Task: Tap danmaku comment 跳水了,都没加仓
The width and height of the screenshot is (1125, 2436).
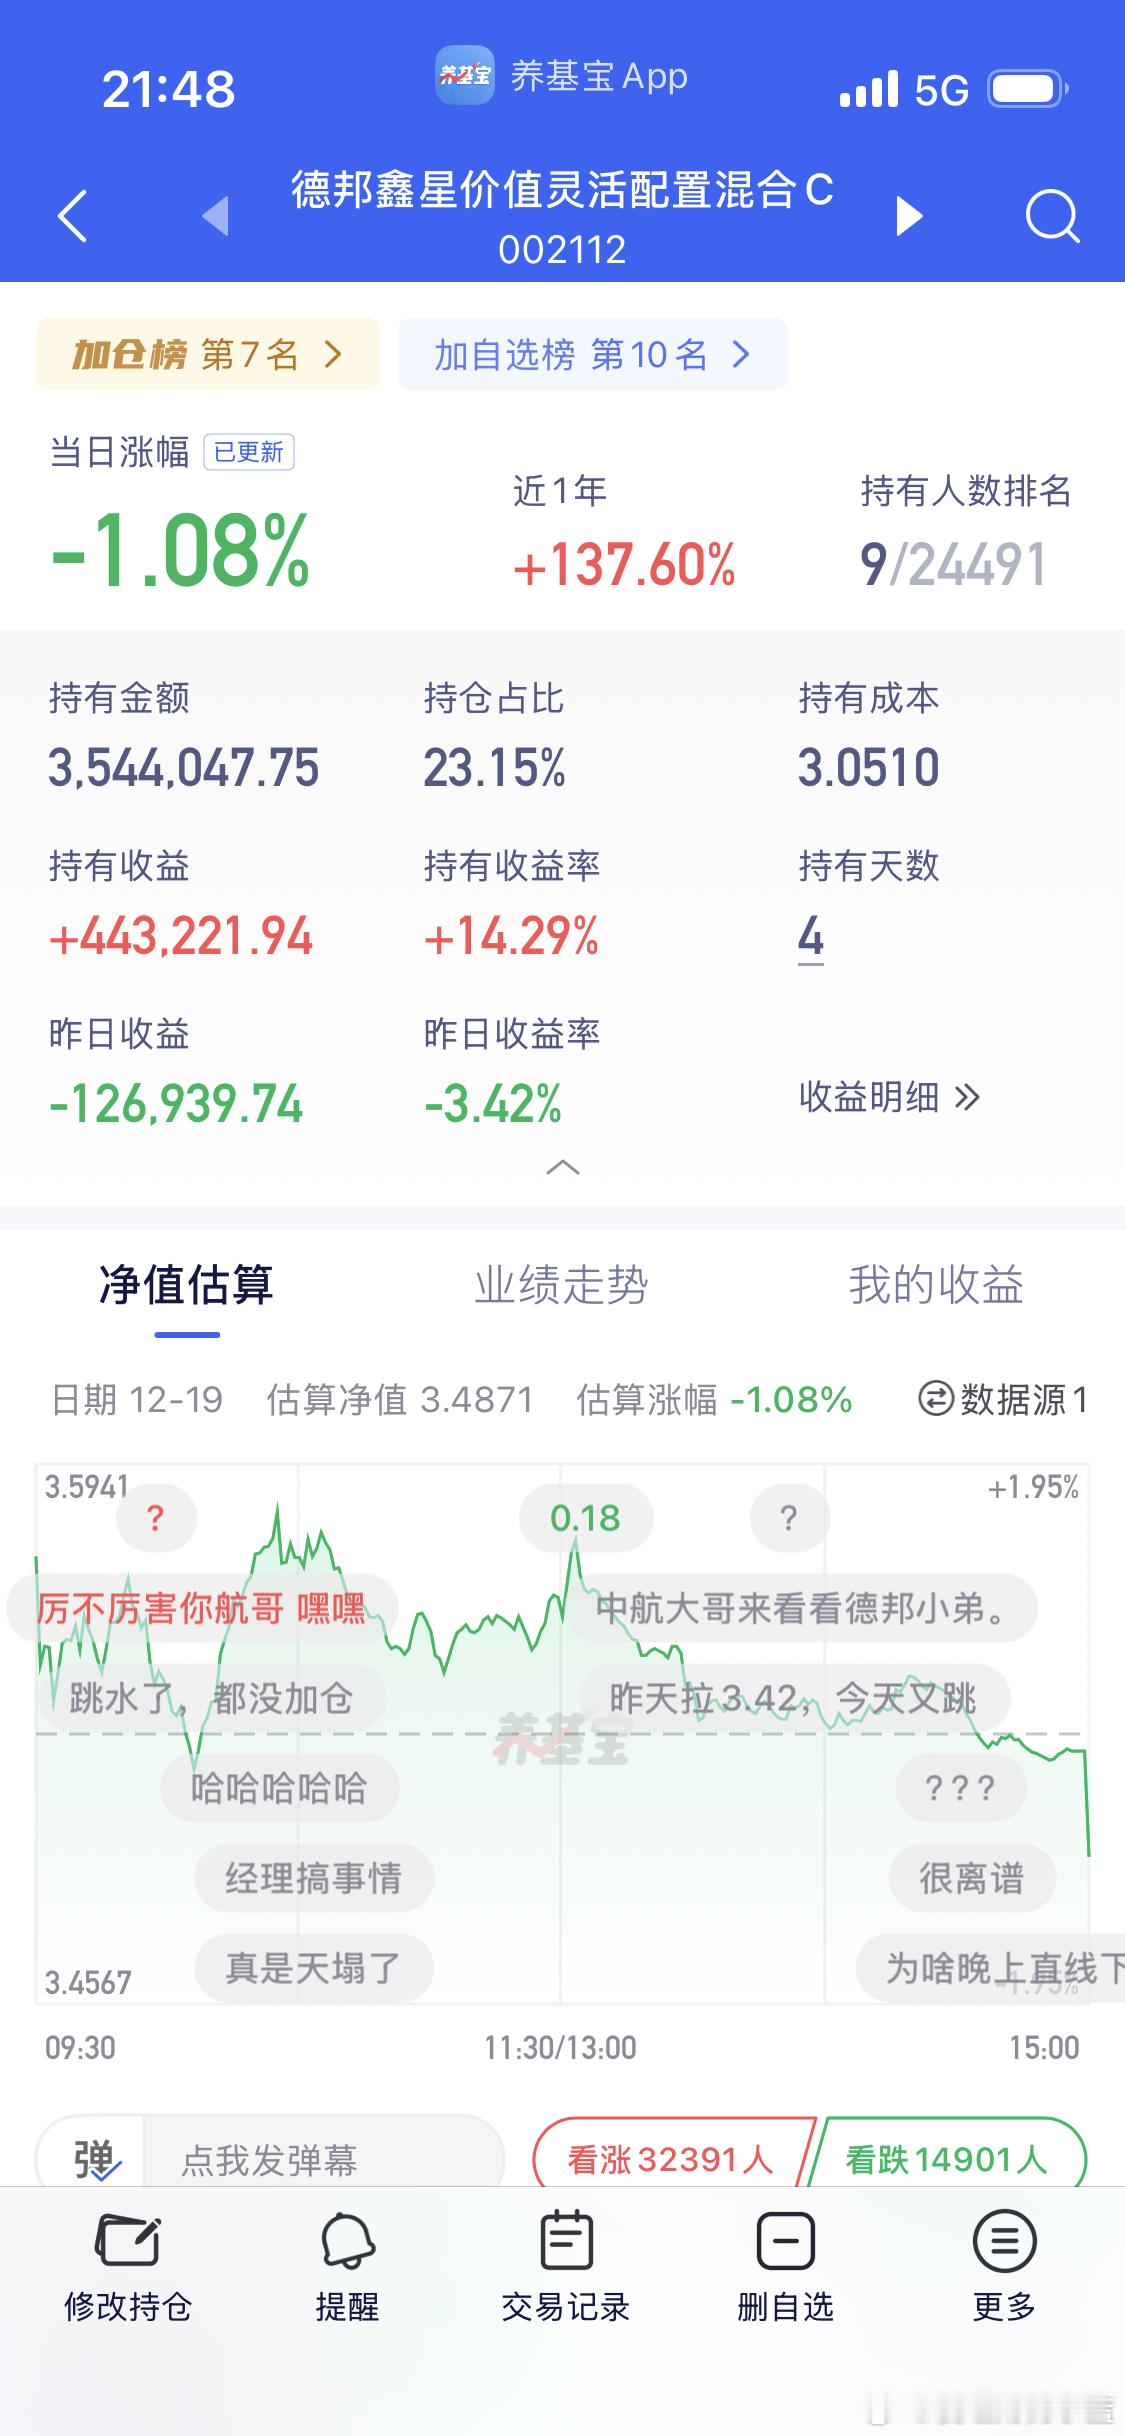Action: click(211, 1698)
